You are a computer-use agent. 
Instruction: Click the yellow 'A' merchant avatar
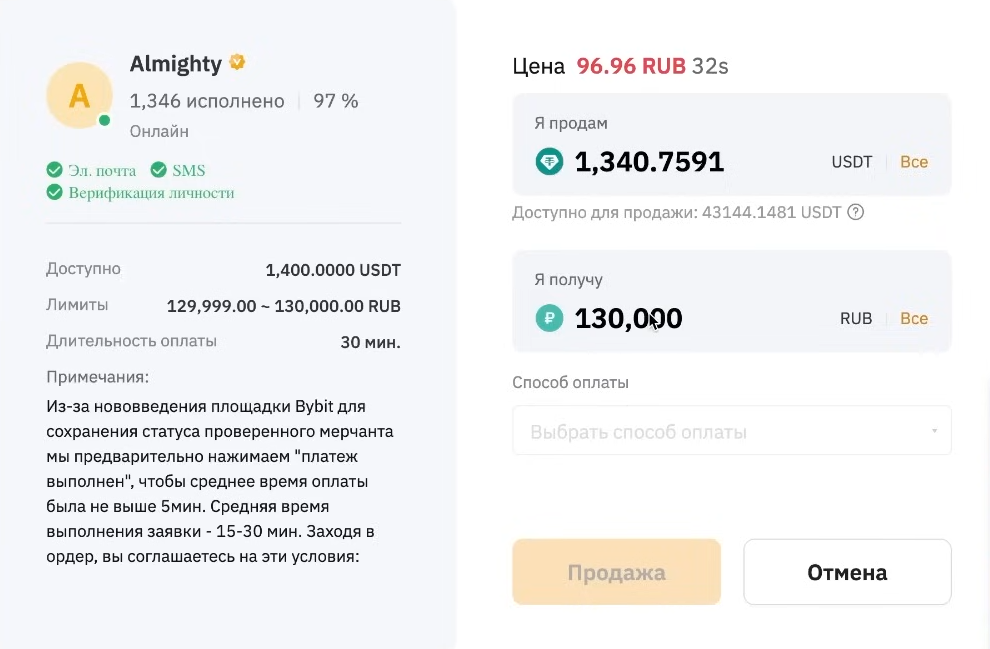coord(80,96)
